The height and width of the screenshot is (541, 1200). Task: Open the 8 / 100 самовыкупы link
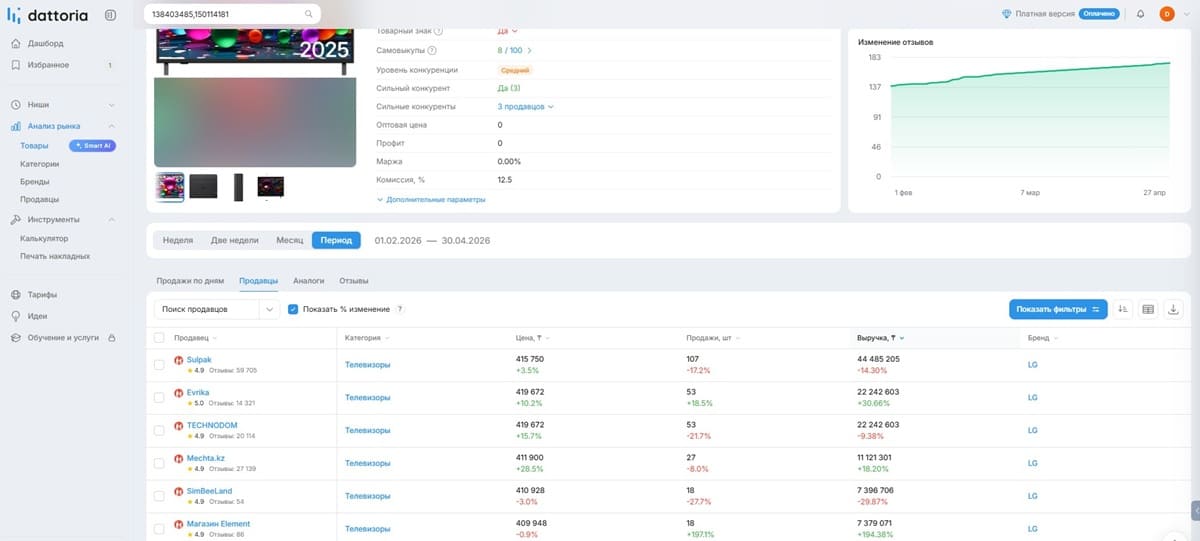(514, 50)
